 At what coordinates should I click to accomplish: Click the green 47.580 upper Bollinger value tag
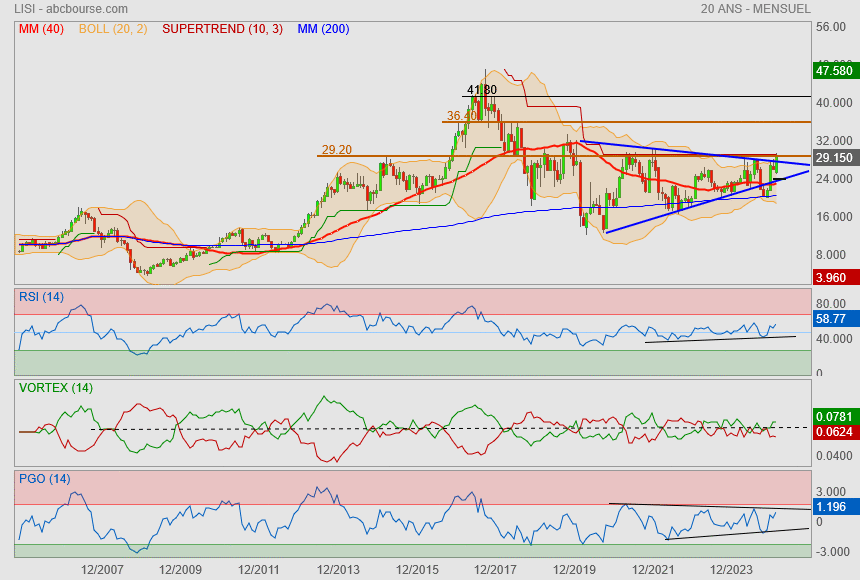[834, 71]
